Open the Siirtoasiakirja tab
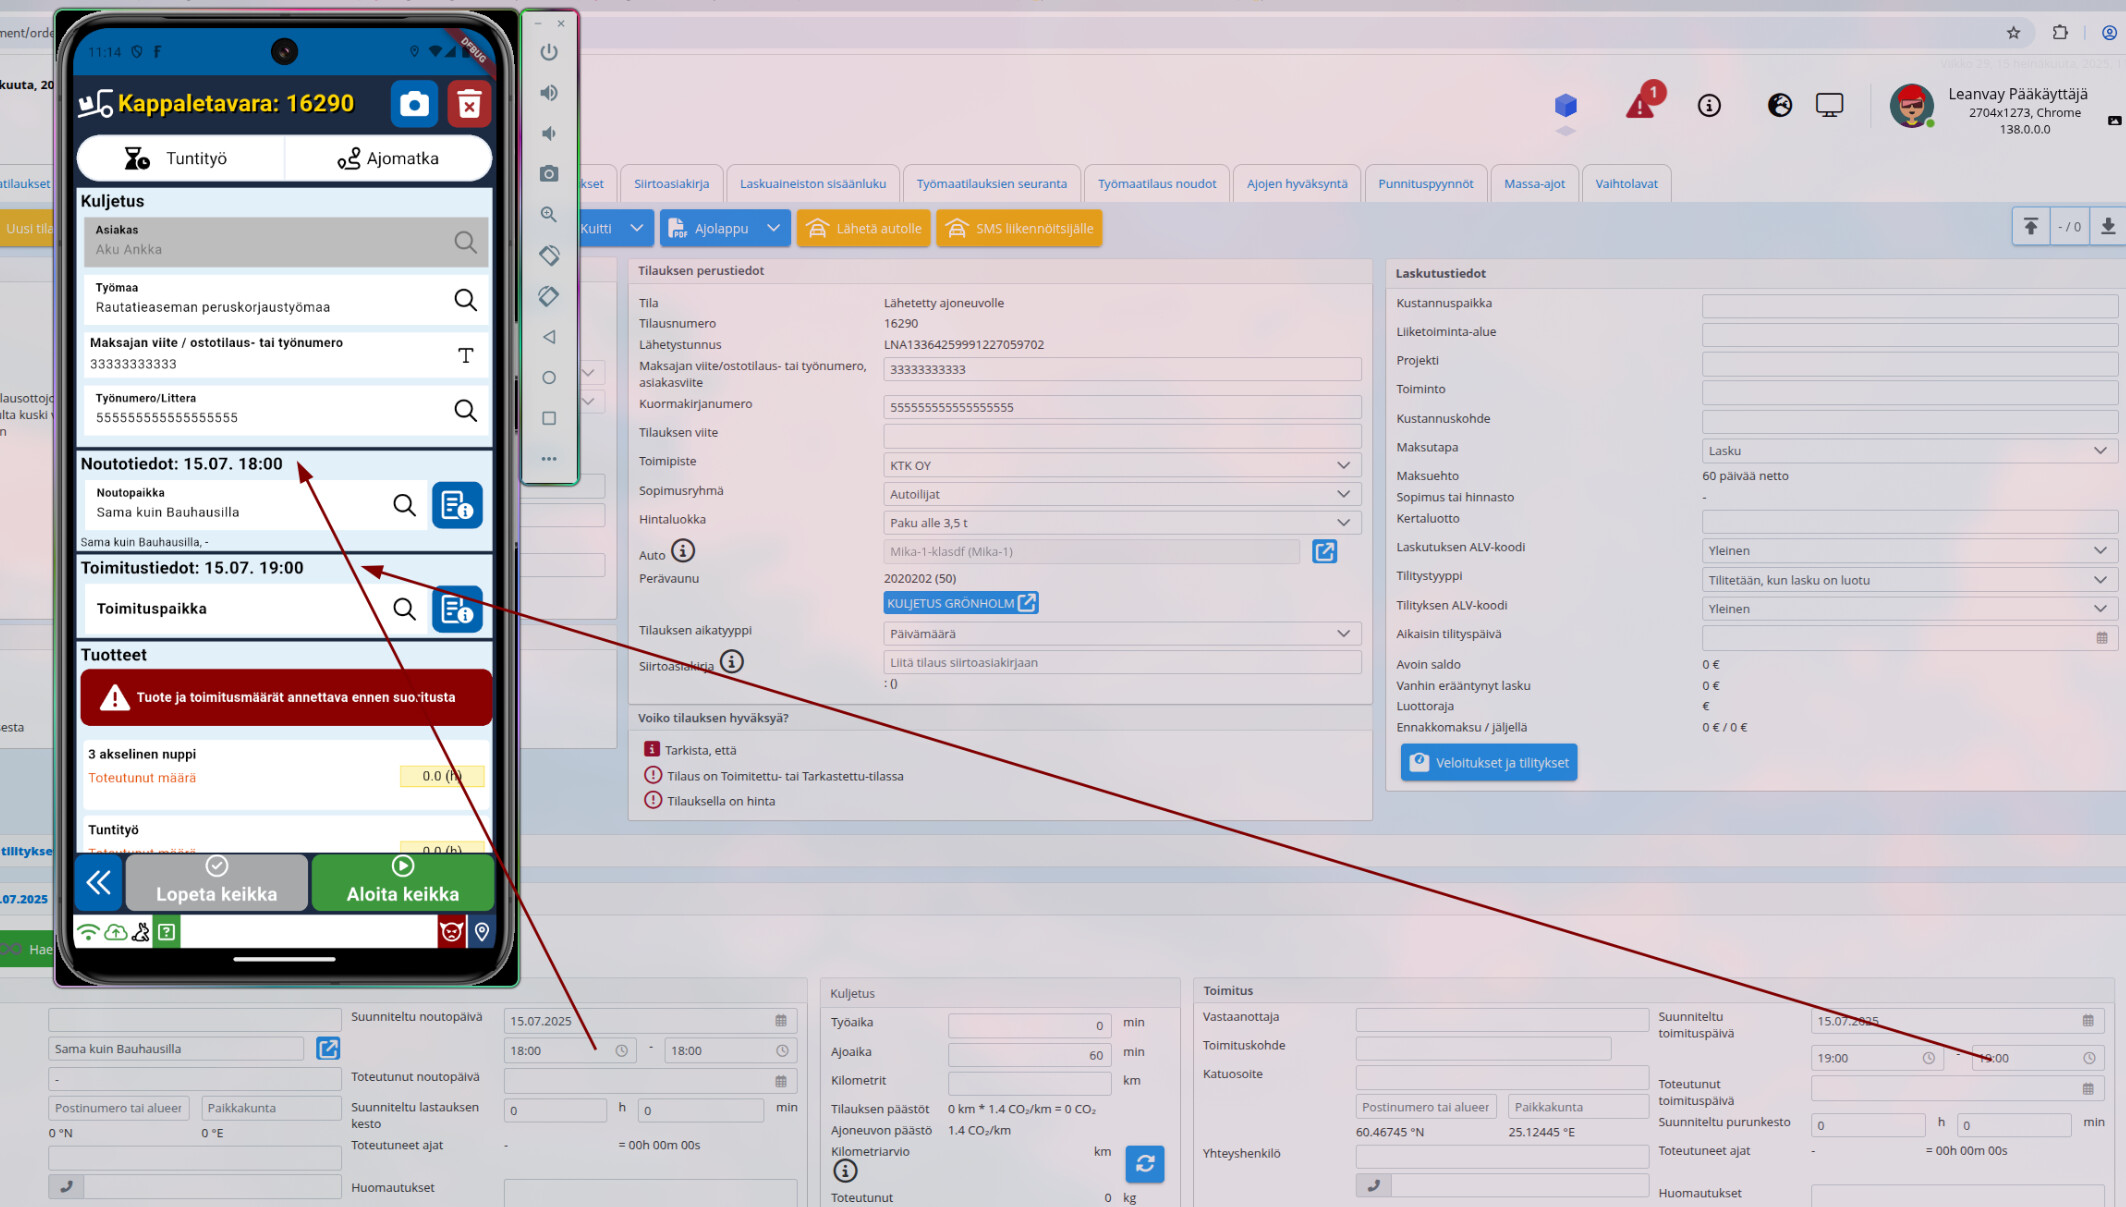The width and height of the screenshot is (2126, 1207). point(671,184)
